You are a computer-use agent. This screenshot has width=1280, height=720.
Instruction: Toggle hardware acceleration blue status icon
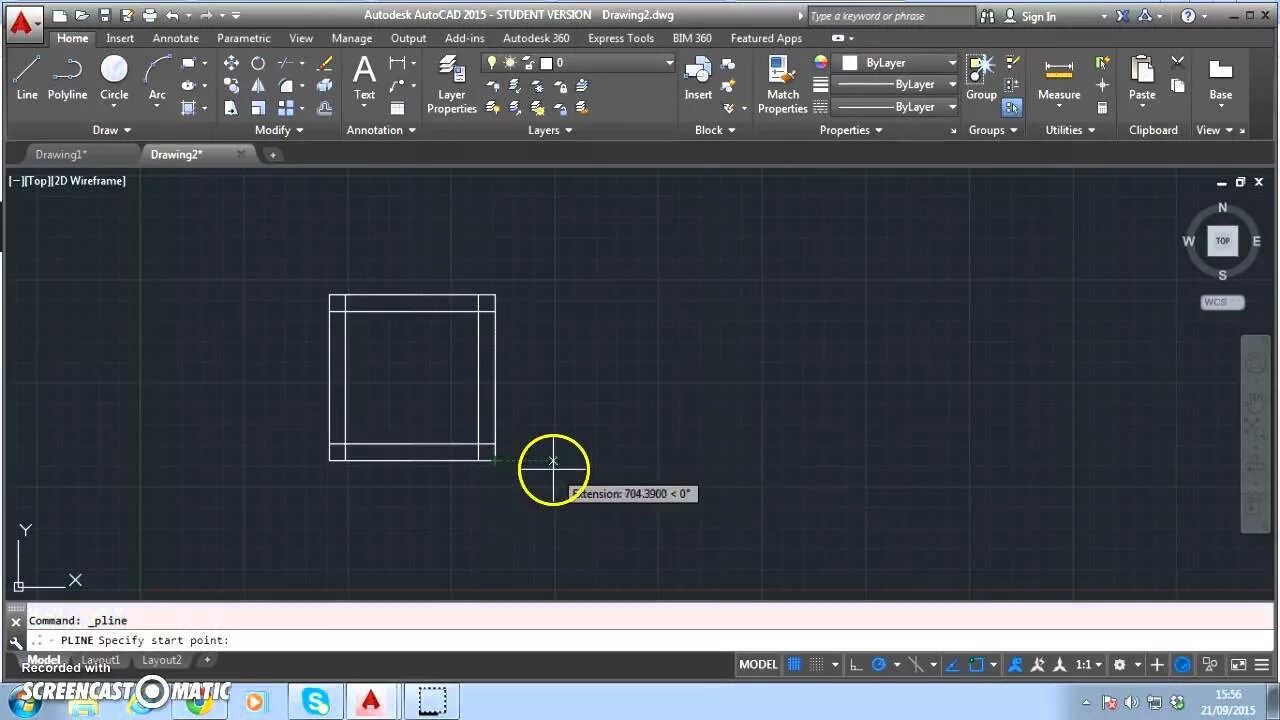(1183, 664)
